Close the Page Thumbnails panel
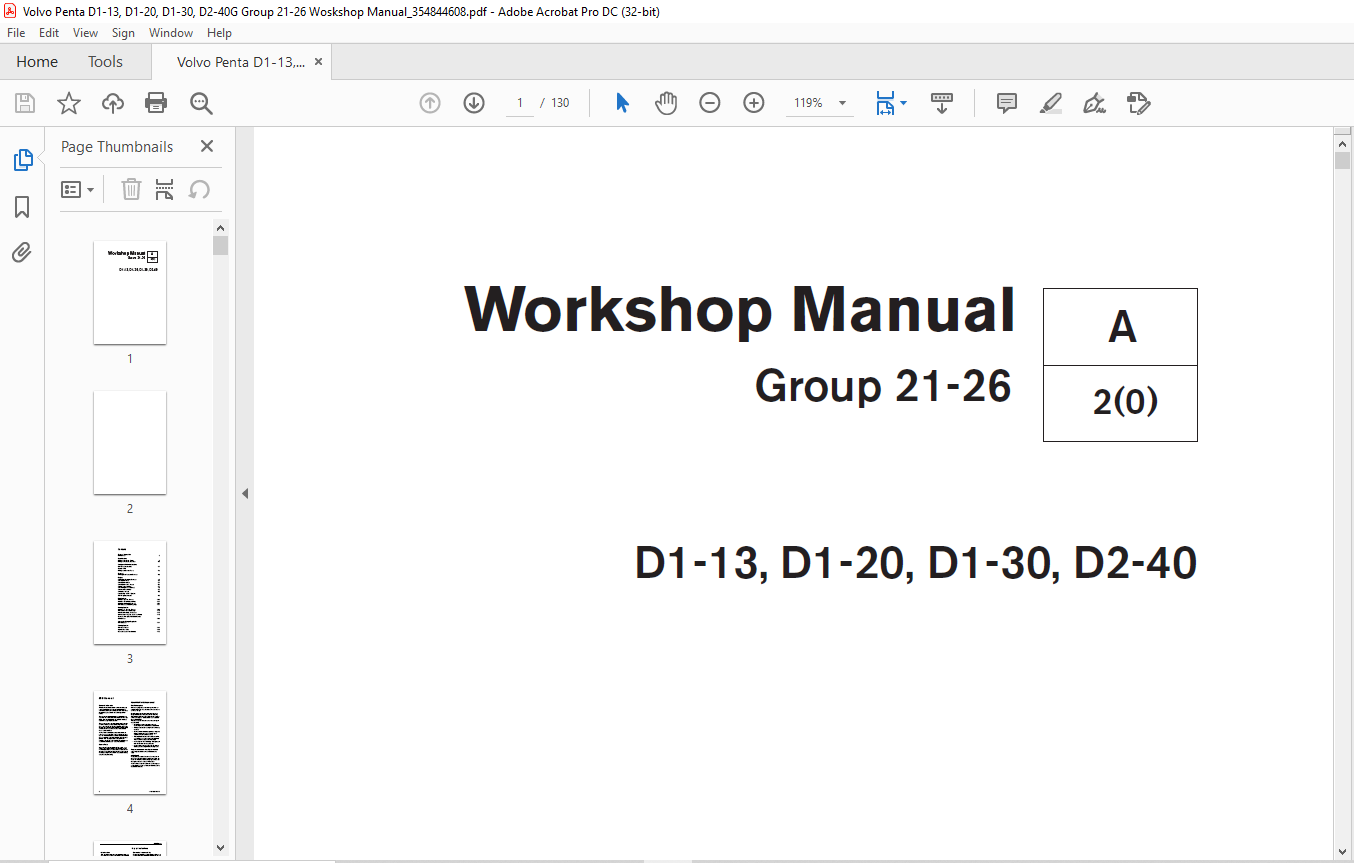1354x863 pixels. (x=207, y=146)
